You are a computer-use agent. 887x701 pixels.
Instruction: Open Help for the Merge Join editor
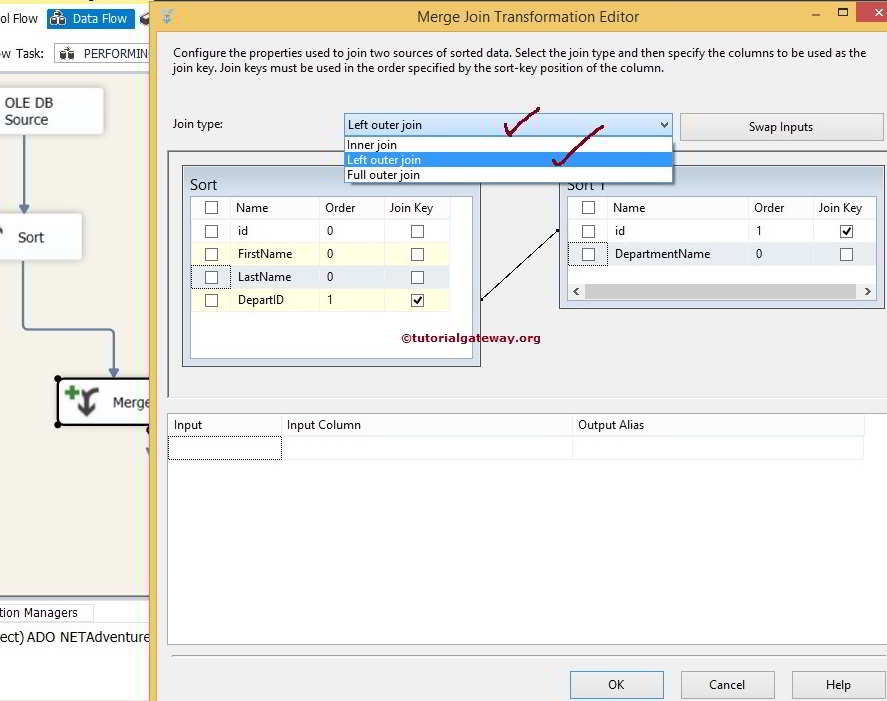click(837, 684)
